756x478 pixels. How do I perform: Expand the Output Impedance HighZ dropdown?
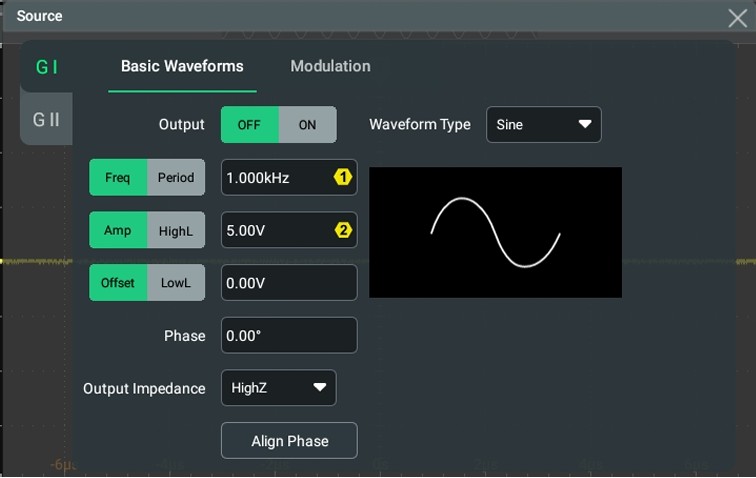click(278, 388)
